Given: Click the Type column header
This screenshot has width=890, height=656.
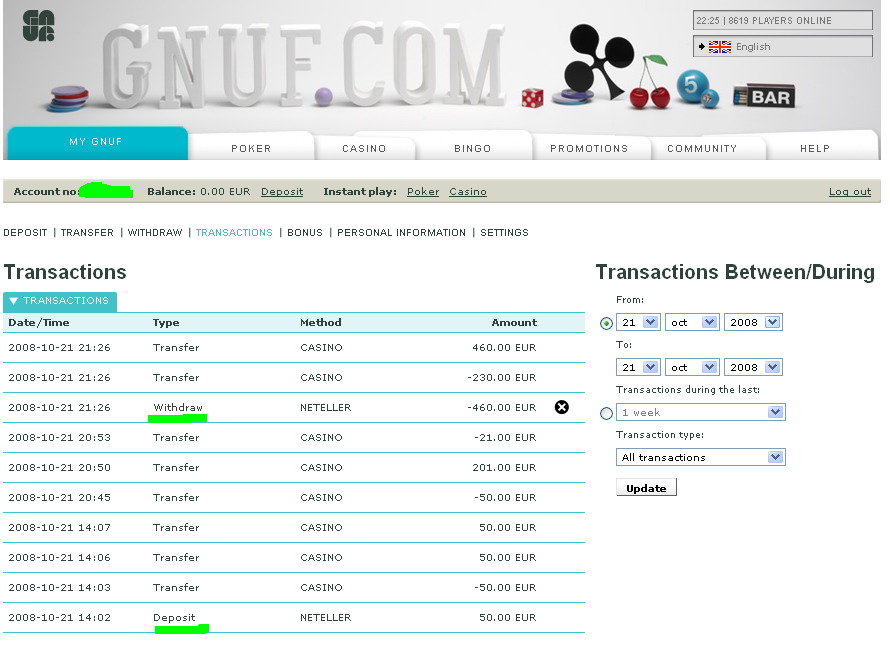Looking at the screenshot, I should pos(166,322).
